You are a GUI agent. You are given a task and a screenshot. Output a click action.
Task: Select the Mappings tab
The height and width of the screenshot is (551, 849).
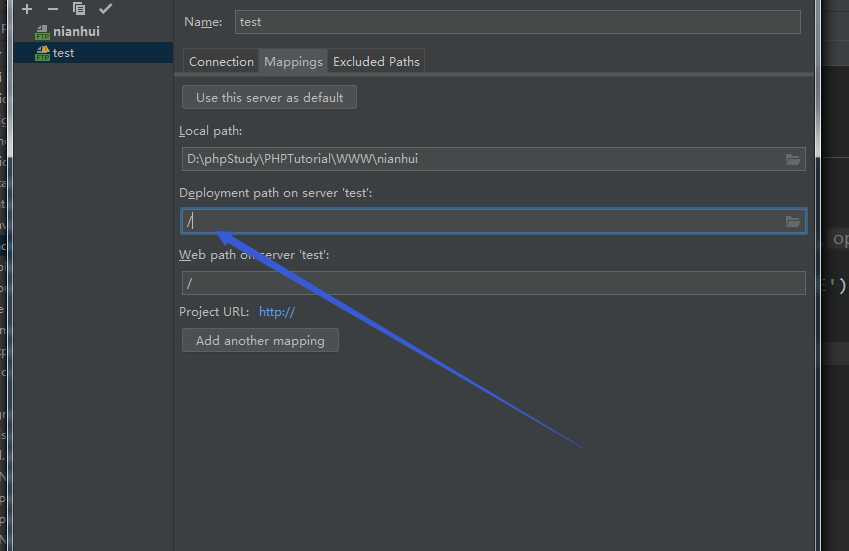293,62
